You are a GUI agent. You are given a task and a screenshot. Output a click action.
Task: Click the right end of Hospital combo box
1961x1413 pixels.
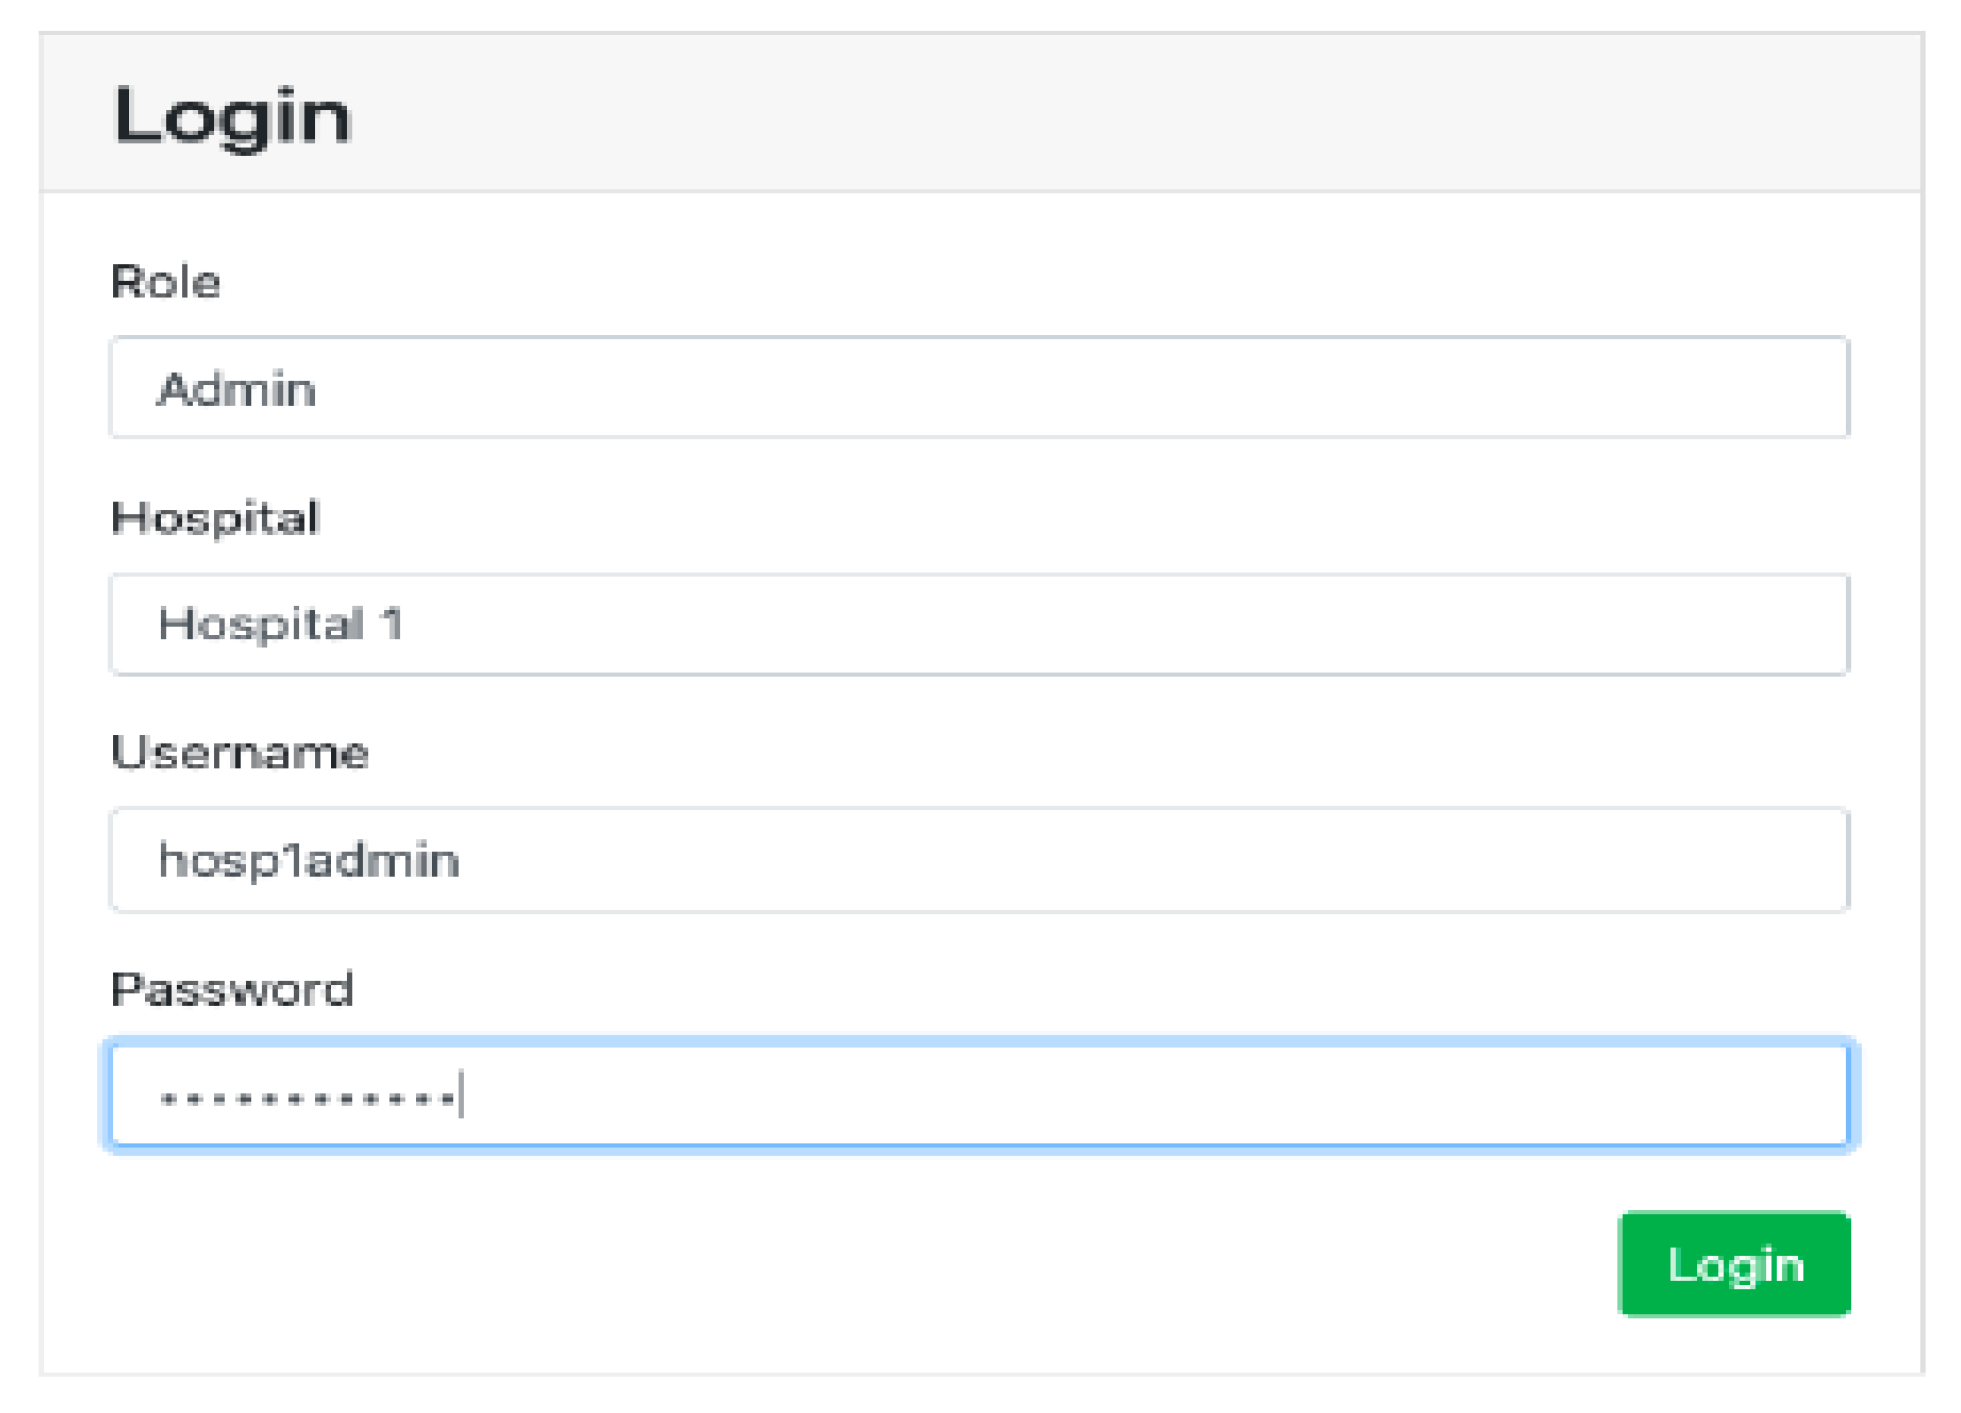point(1800,625)
